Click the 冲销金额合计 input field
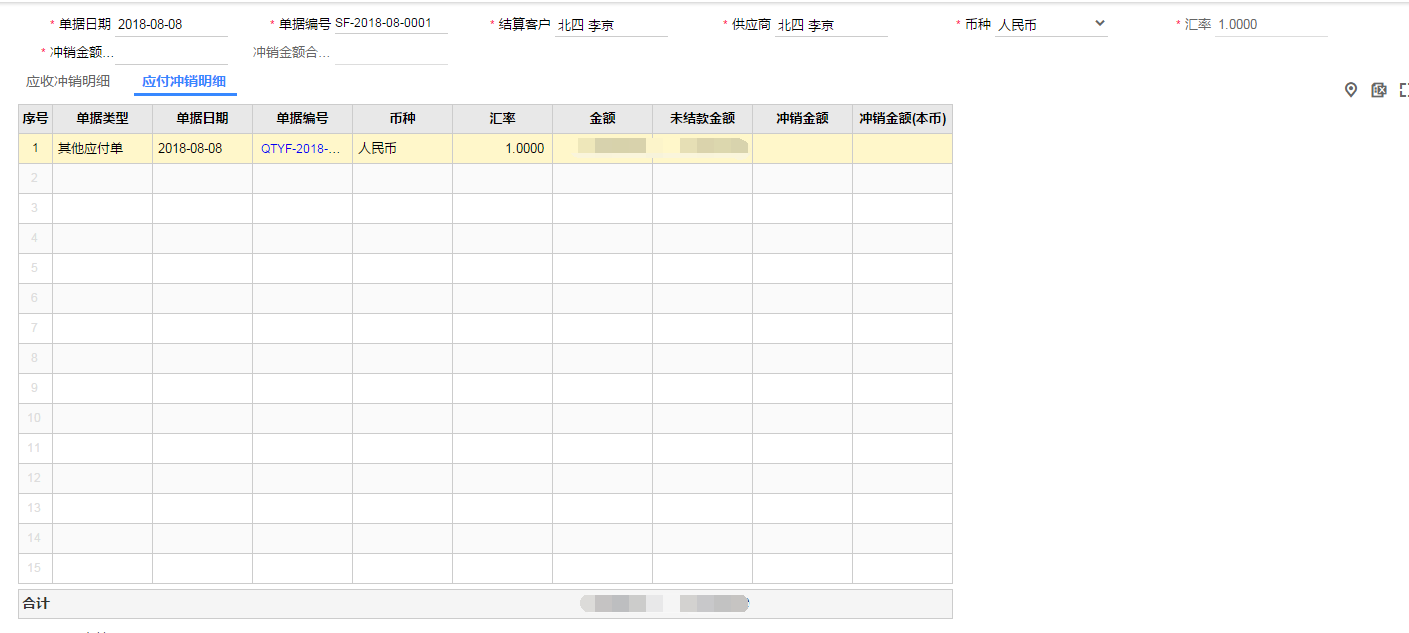The image size is (1409, 633). (390, 52)
